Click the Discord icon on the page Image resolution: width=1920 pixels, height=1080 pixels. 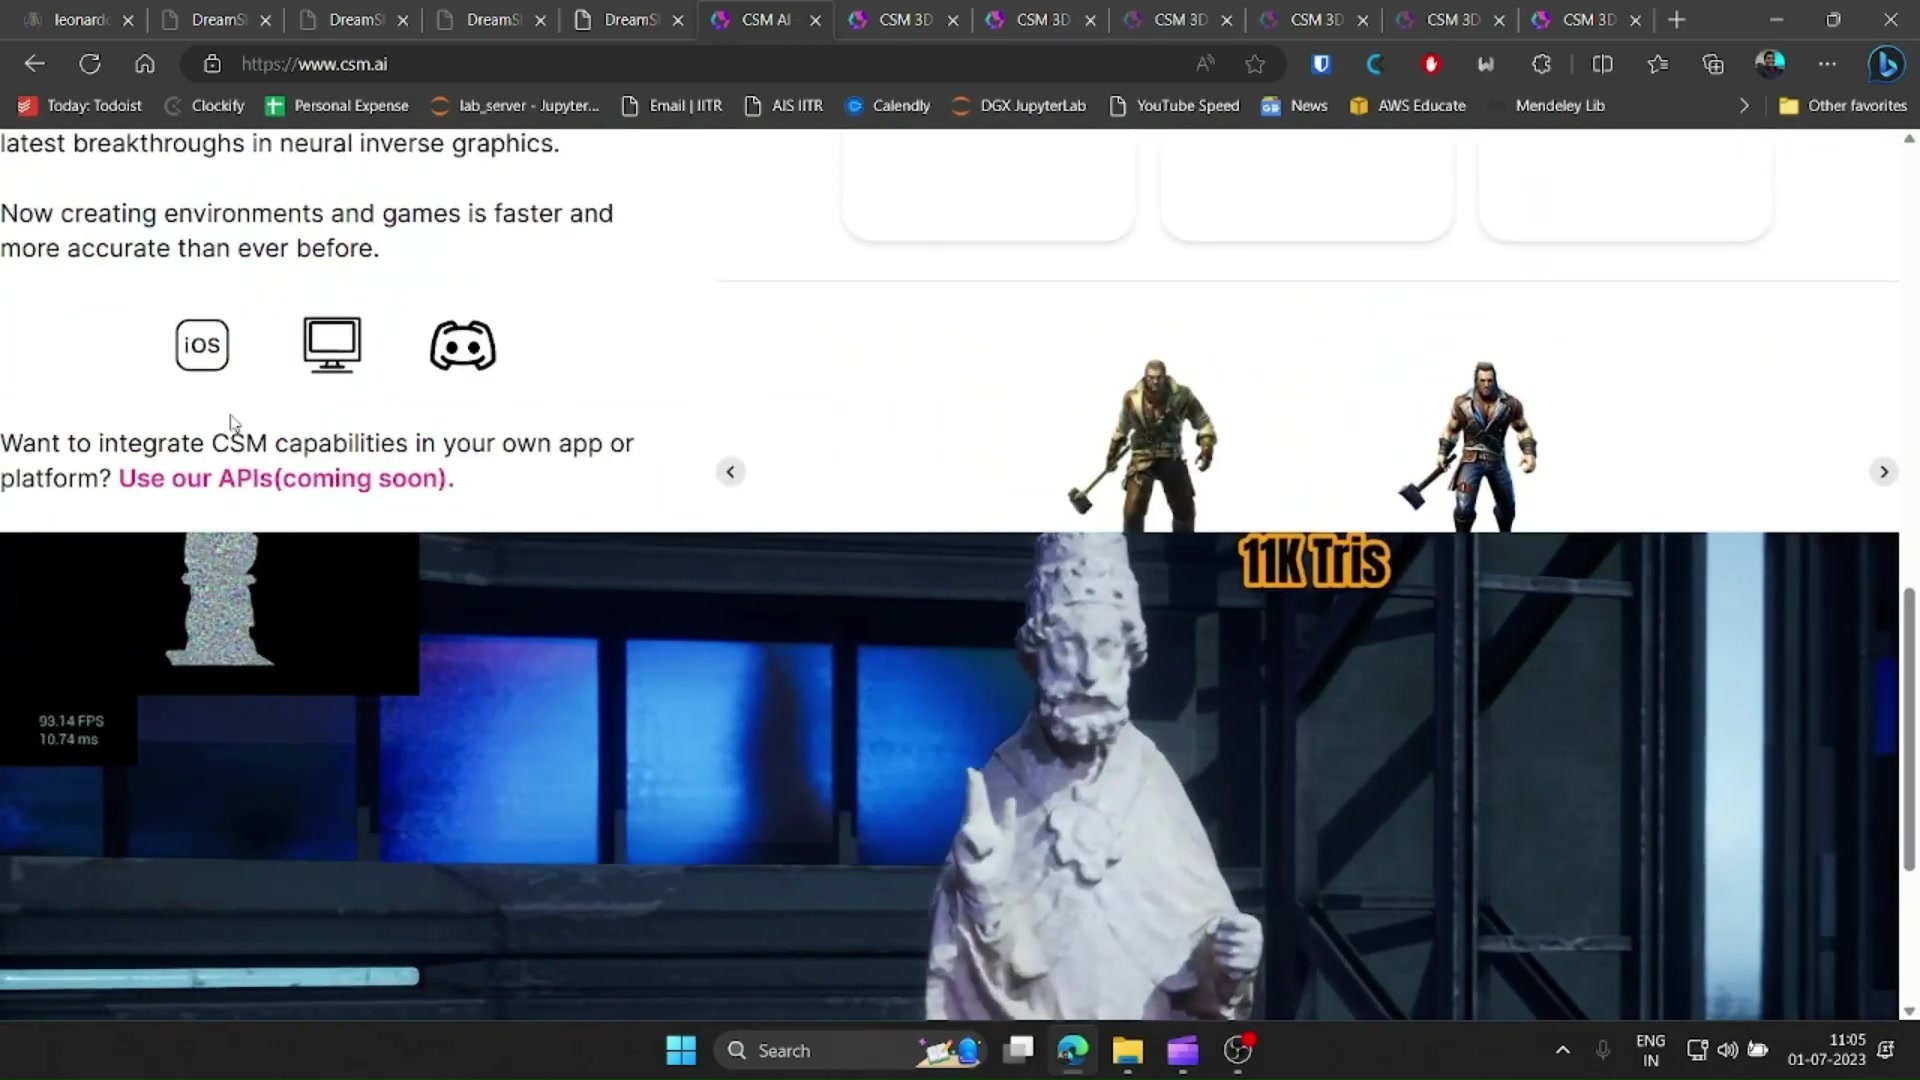[x=462, y=345]
